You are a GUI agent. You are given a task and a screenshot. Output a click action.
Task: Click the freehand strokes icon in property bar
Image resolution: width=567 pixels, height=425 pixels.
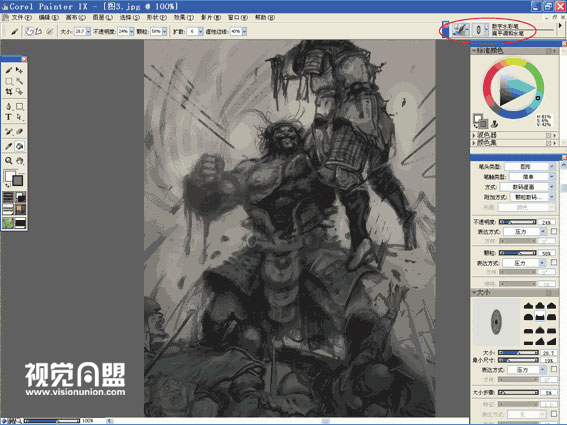[x=29, y=32]
